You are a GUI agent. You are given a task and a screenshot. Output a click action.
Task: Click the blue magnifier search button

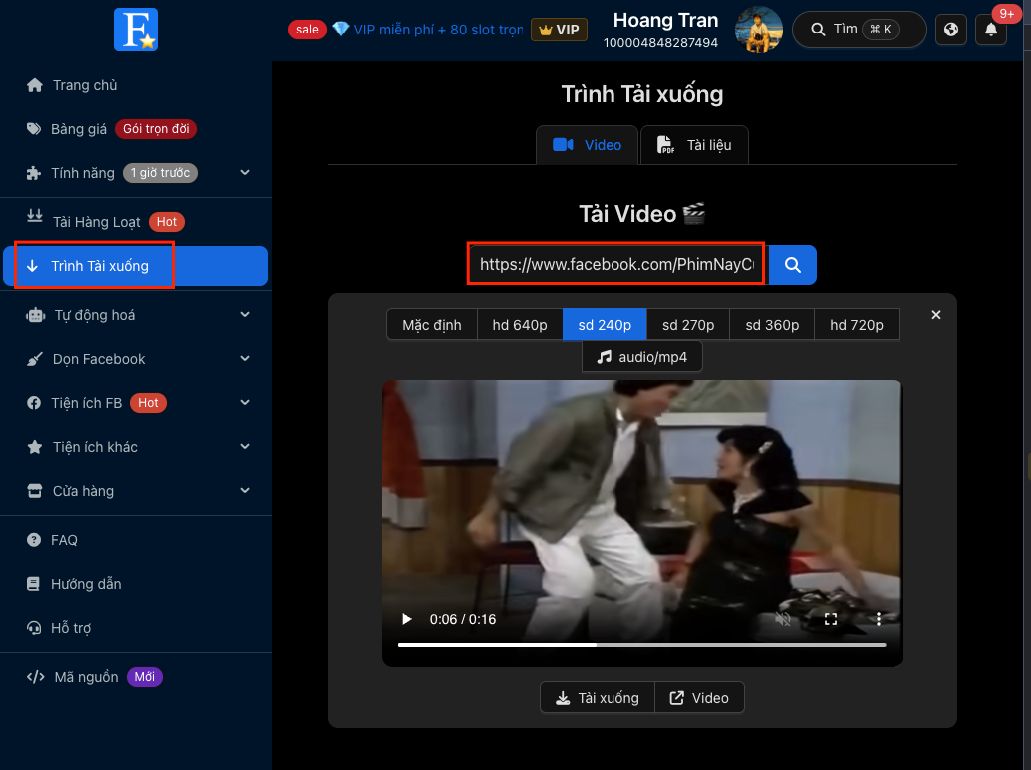(x=793, y=265)
